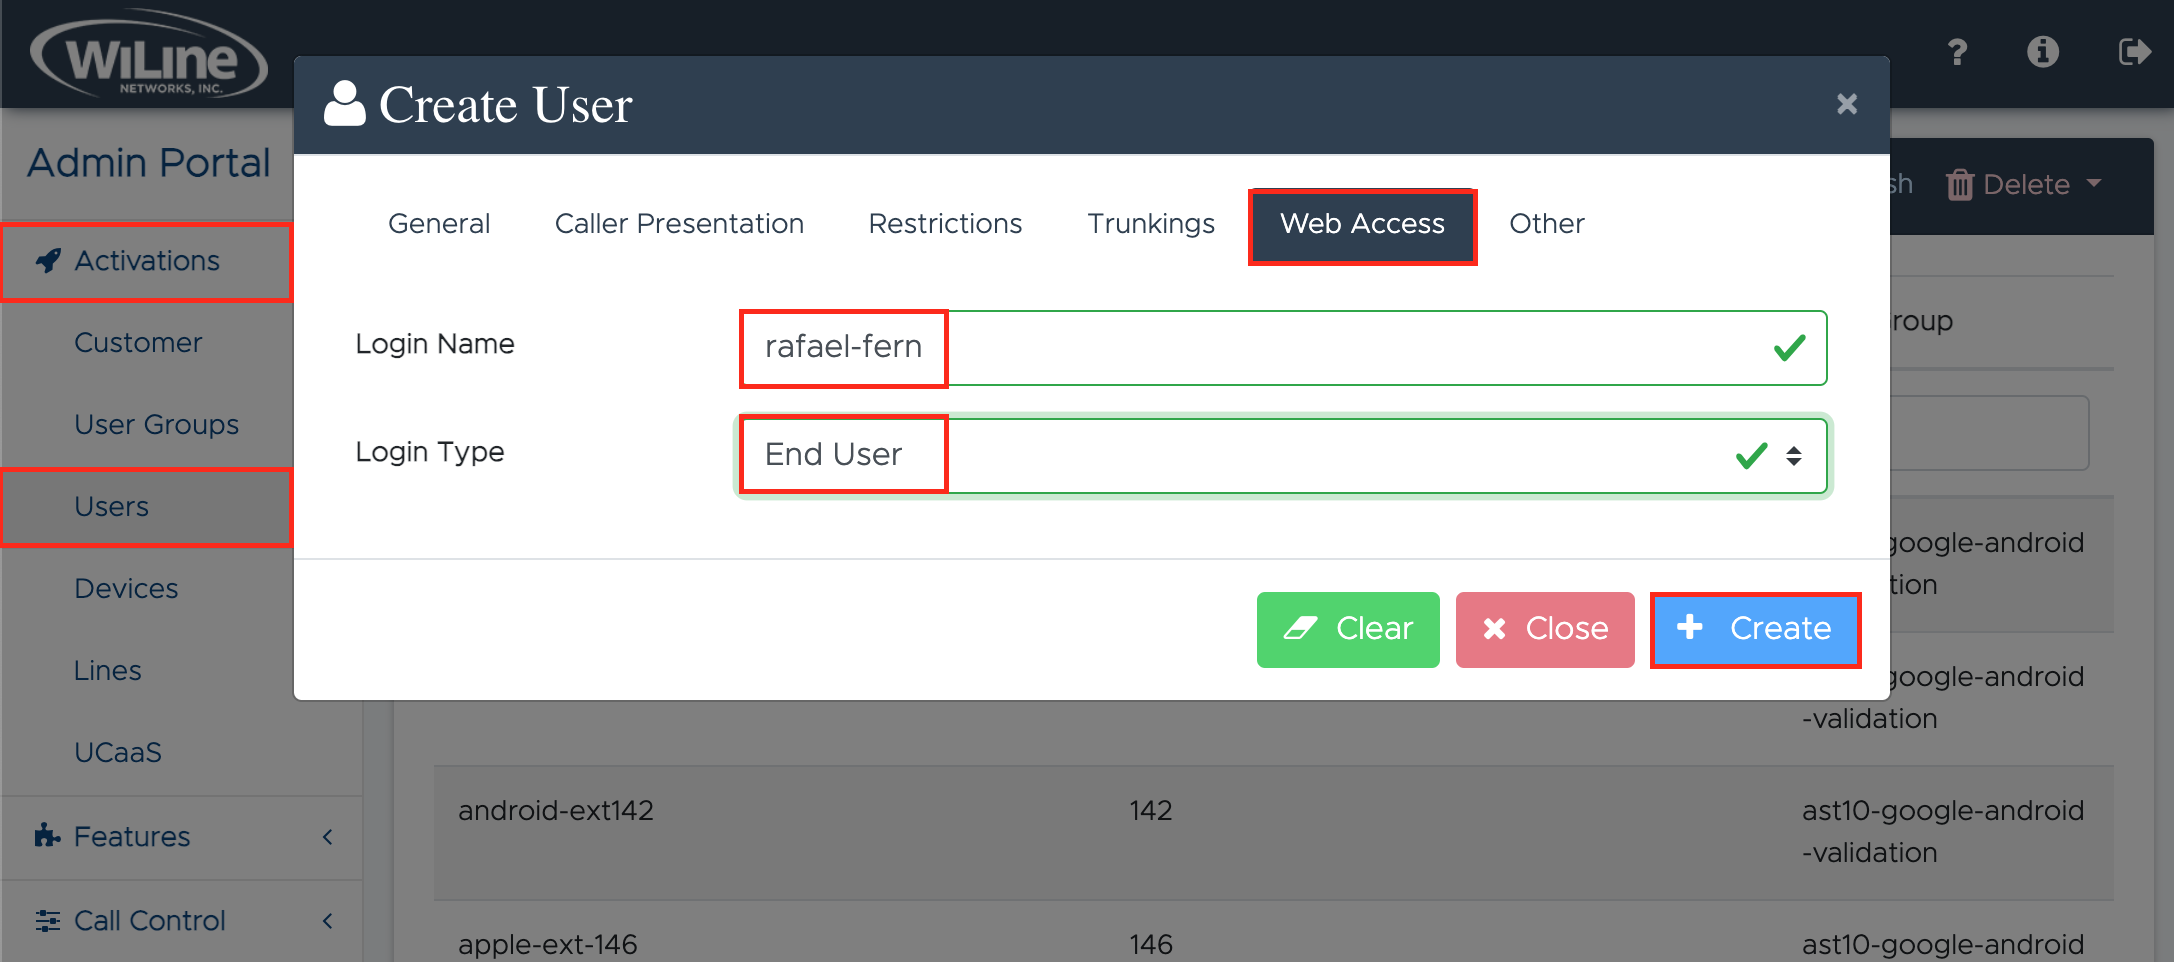Screen dimensions: 2174x962
Task: Close the Create User dialog with X
Action: click(1846, 104)
